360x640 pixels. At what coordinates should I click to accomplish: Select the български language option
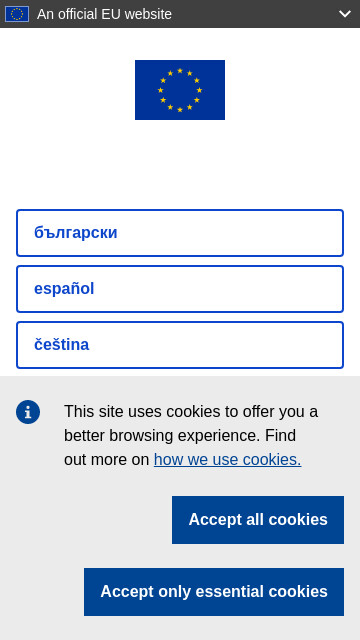[x=180, y=233]
